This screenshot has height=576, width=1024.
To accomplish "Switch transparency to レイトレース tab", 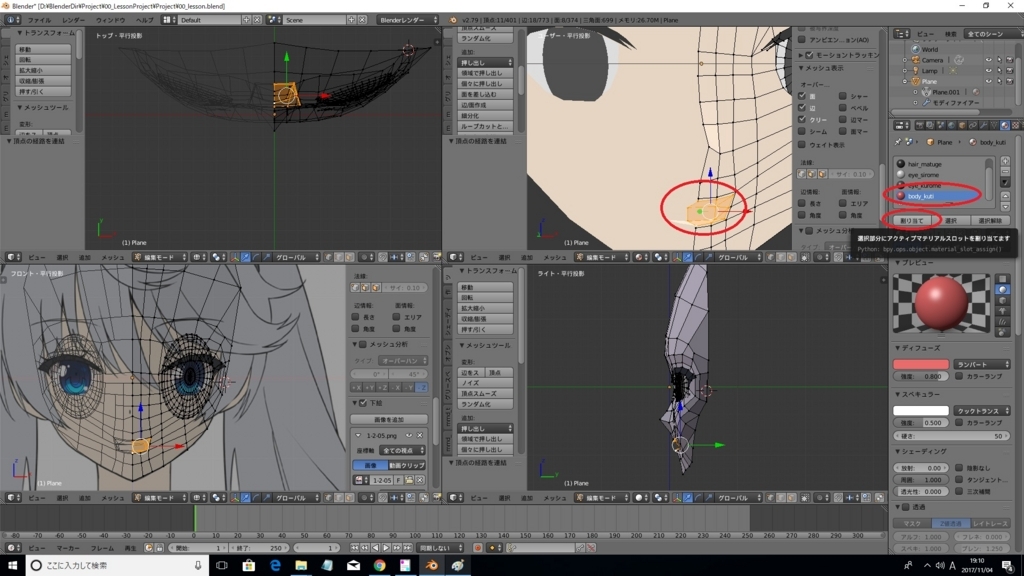I will tap(990, 524).
